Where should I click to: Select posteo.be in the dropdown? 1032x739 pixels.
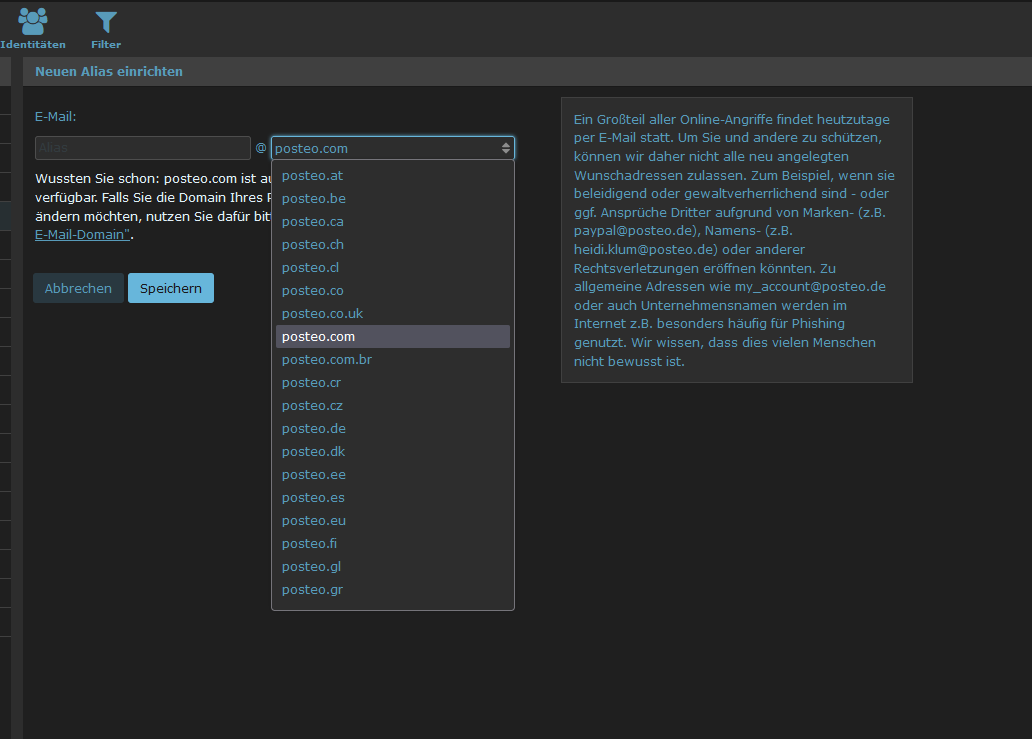[313, 199]
